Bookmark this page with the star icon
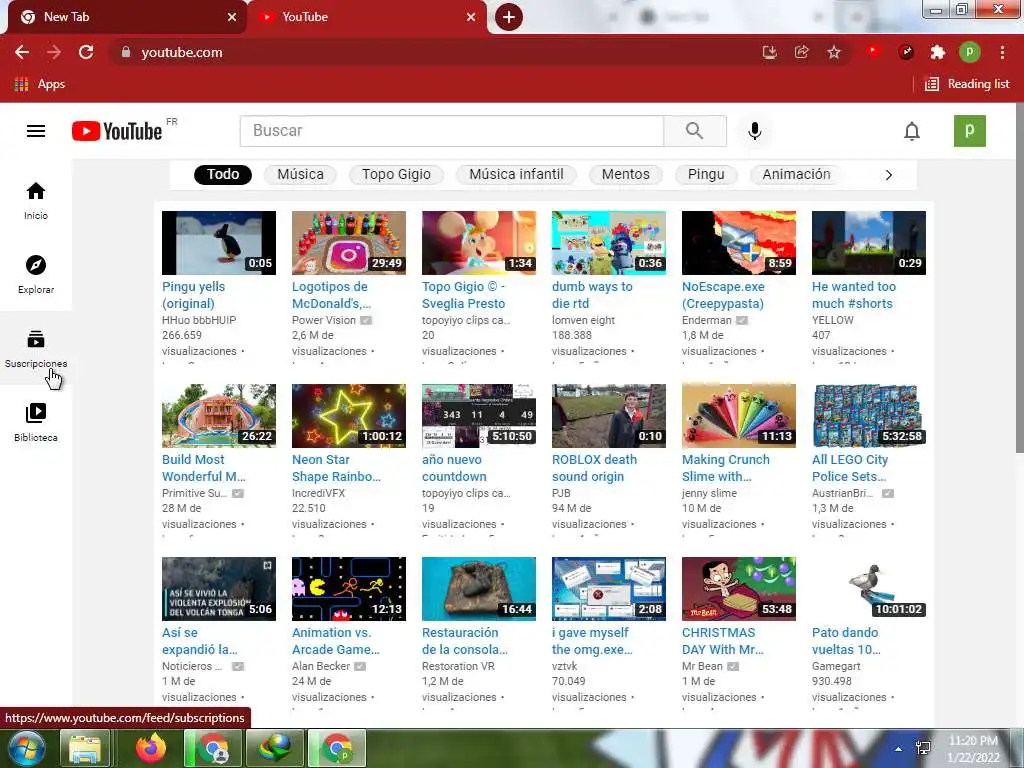The image size is (1024, 768). (834, 52)
